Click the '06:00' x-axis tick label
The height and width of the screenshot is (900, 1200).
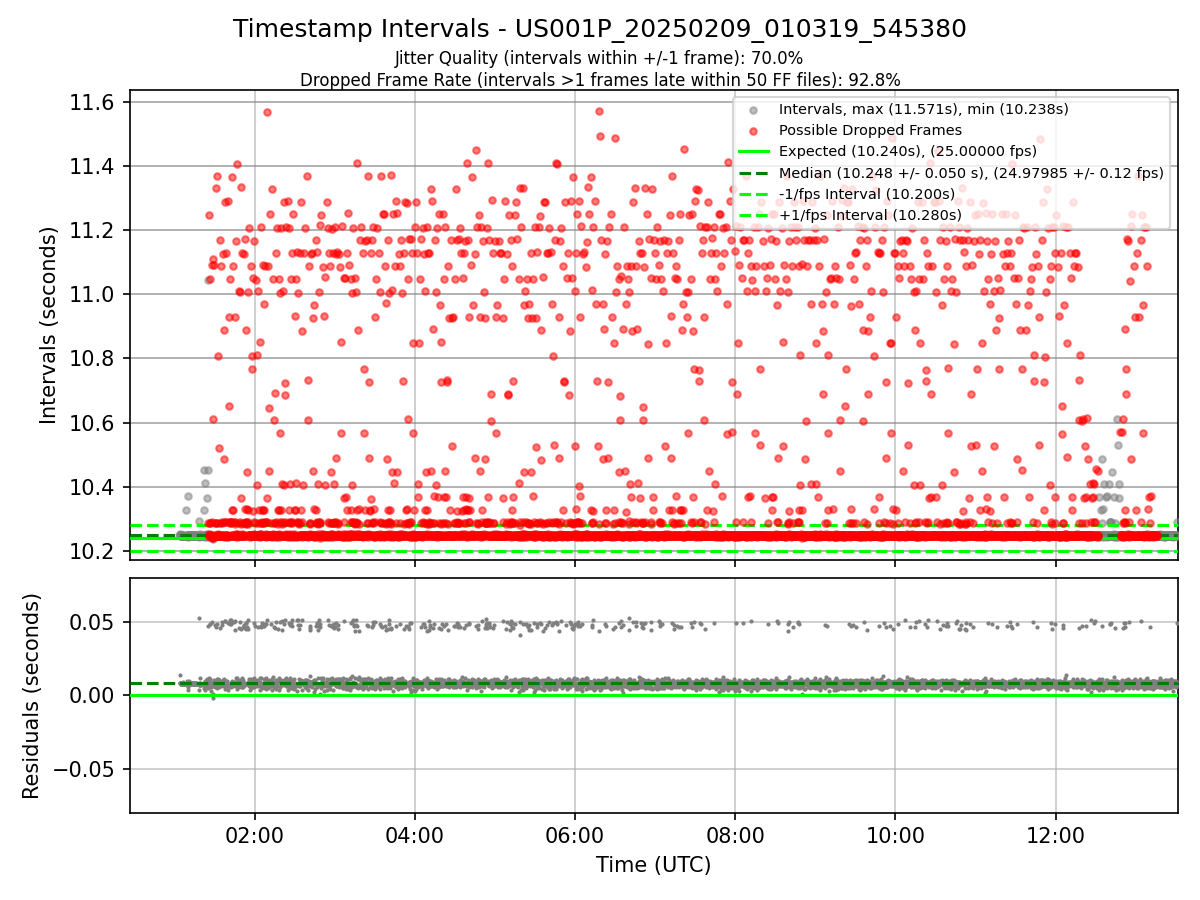[x=574, y=834]
